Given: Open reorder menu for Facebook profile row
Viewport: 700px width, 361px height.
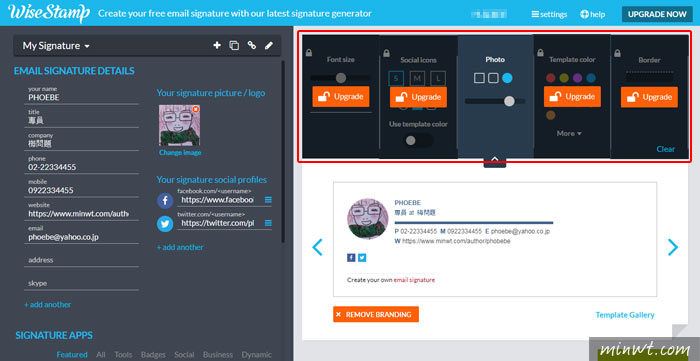Looking at the screenshot, I should (x=268, y=199).
